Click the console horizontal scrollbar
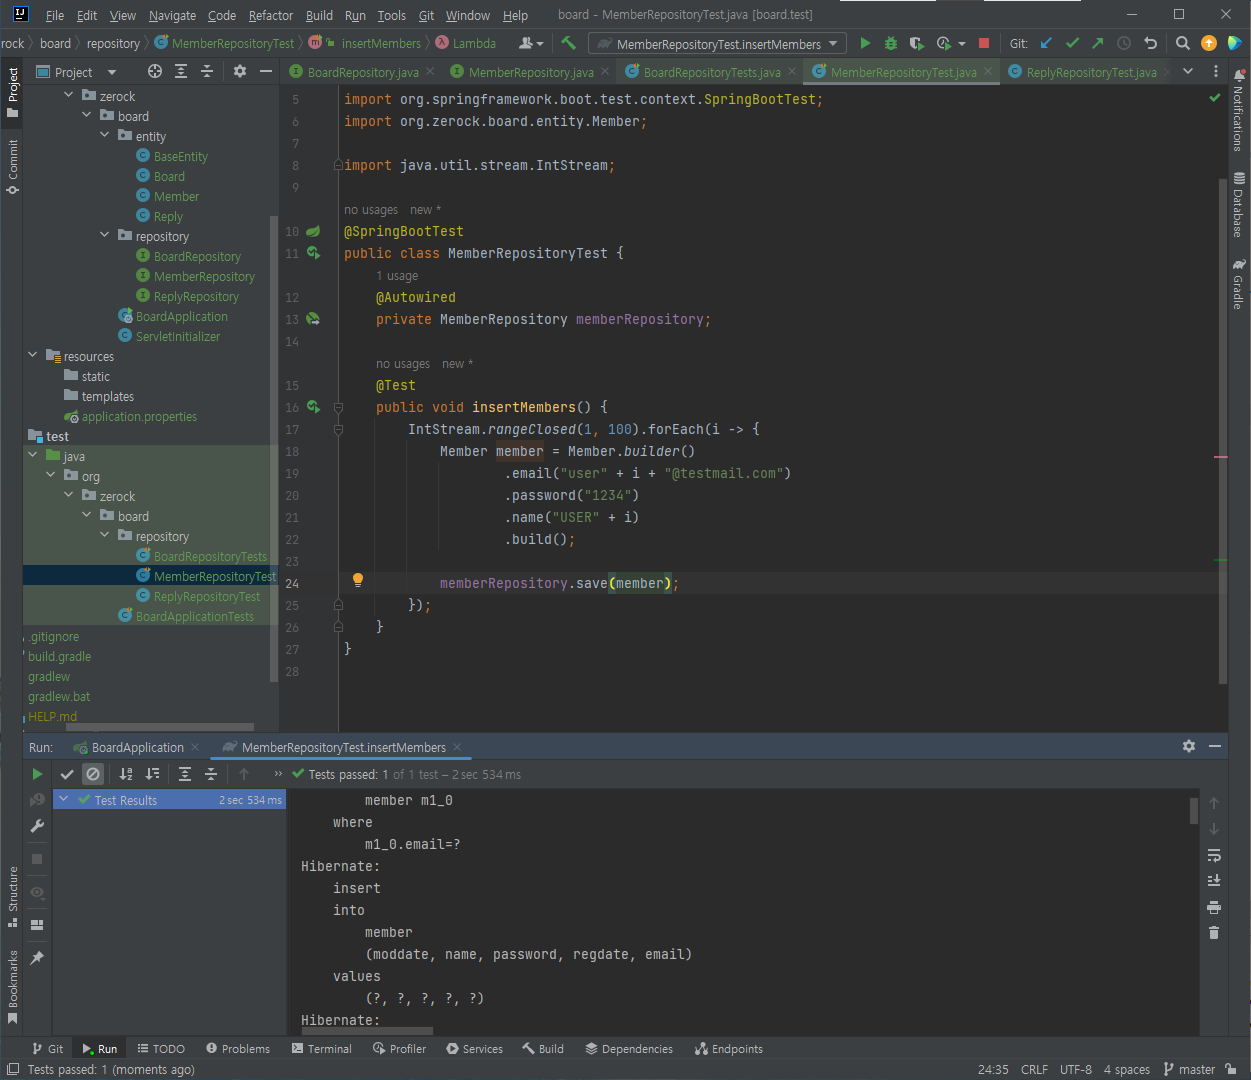Image resolution: width=1251 pixels, height=1080 pixels. 366,1030
